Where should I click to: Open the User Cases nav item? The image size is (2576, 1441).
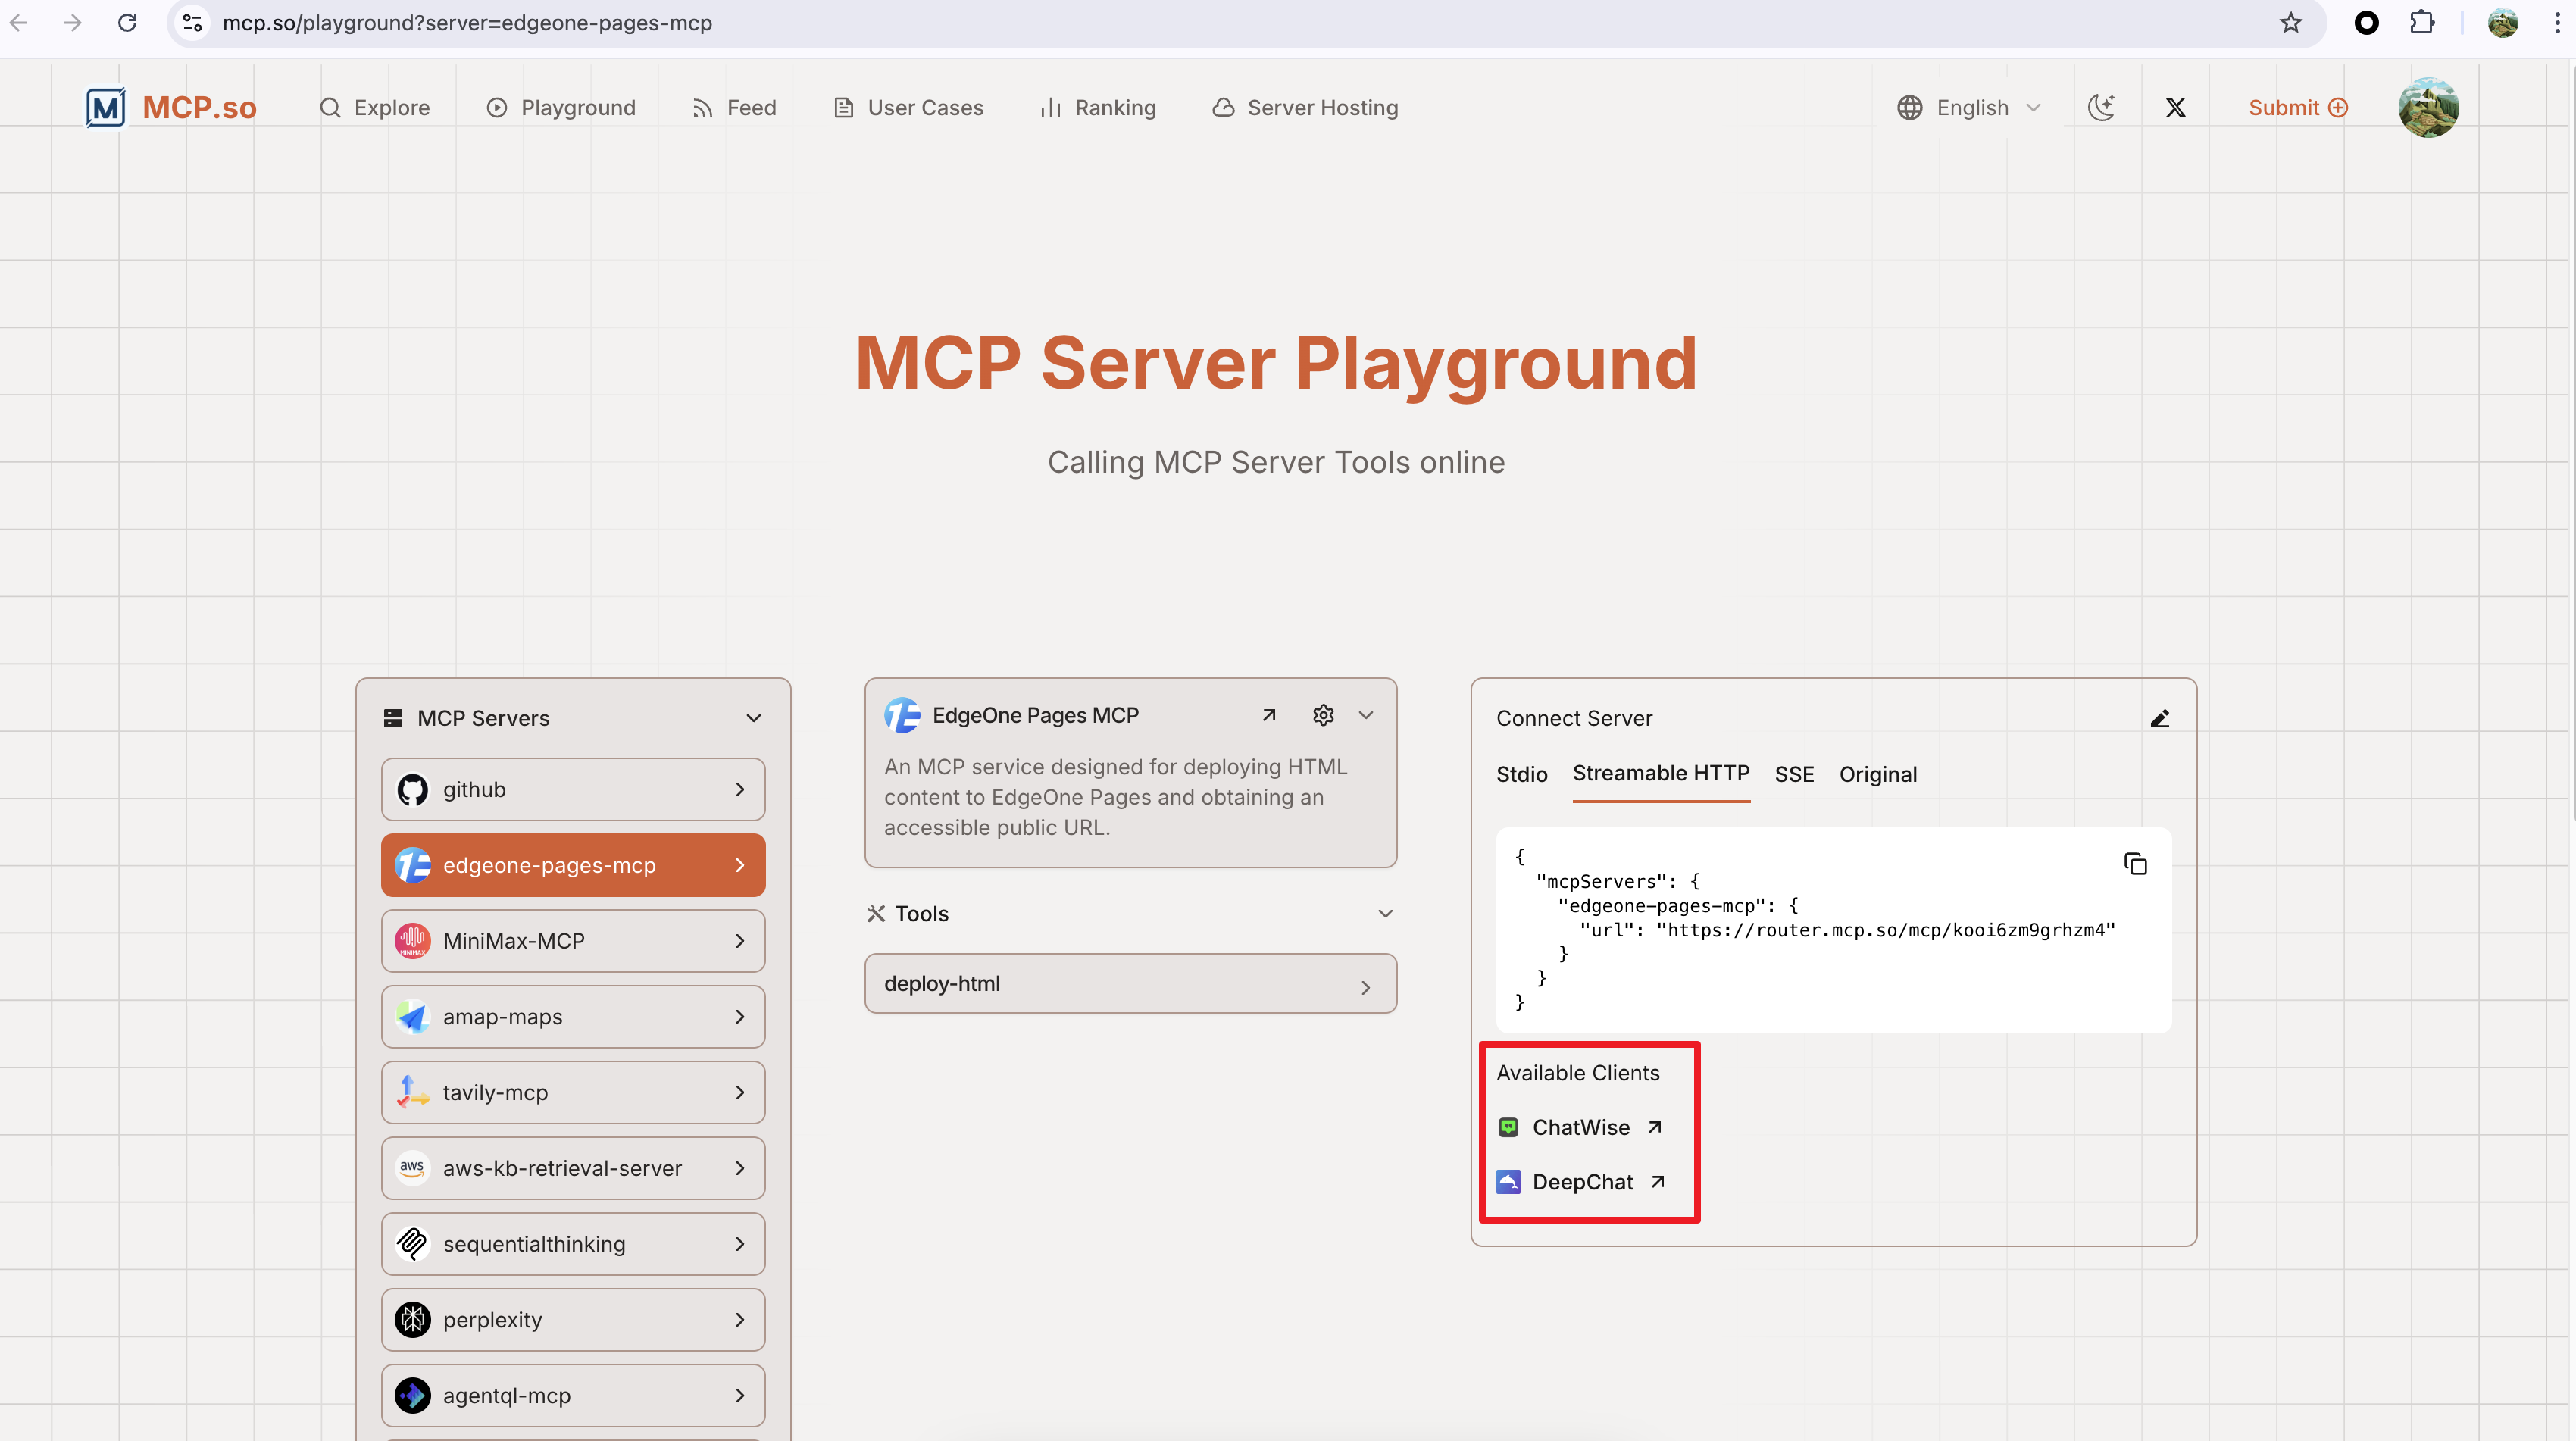coord(908,108)
